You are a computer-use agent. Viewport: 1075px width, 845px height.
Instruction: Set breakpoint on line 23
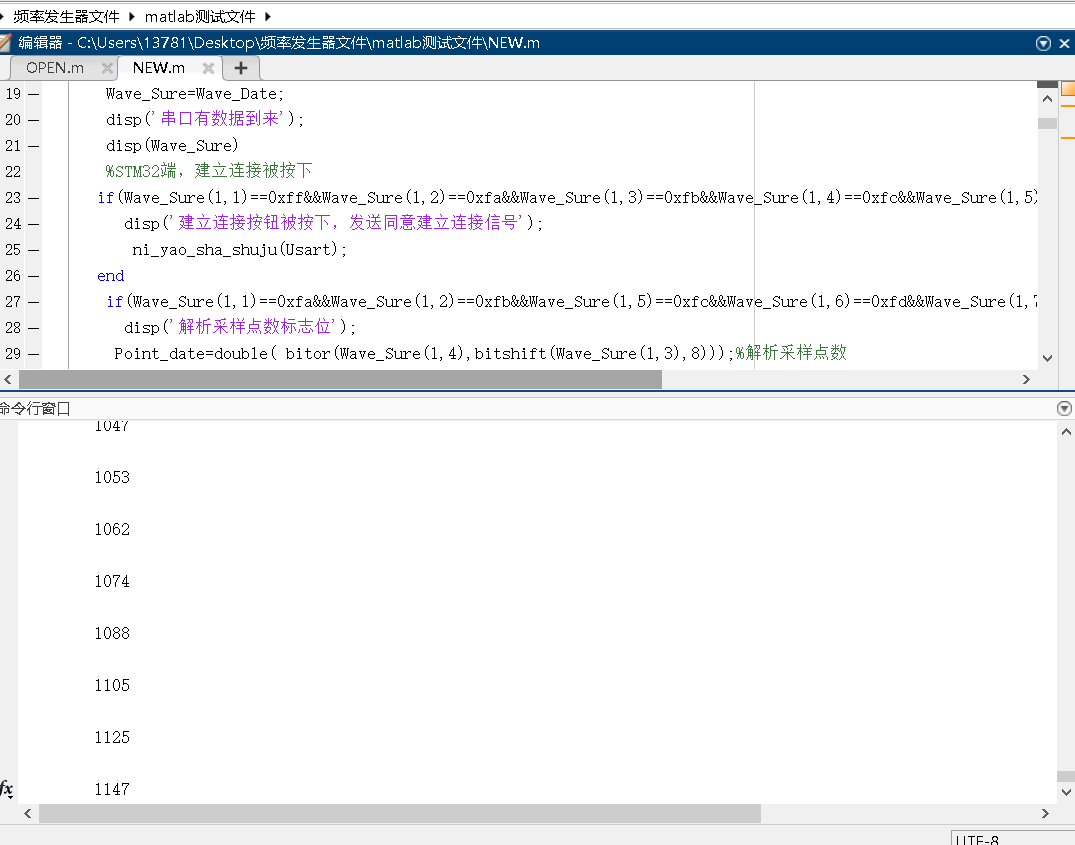click(34, 198)
